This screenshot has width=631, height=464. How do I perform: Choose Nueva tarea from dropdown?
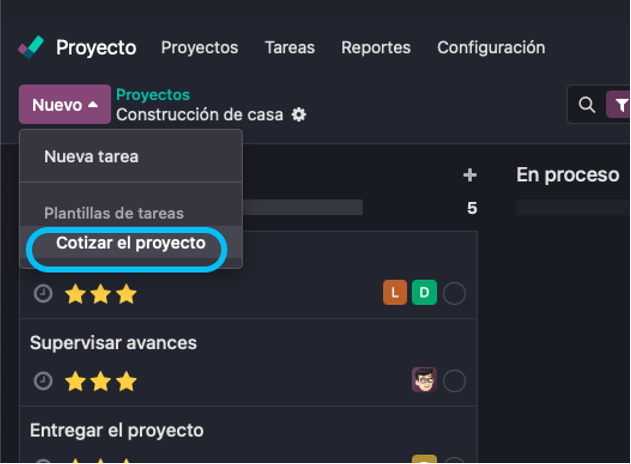(91, 157)
